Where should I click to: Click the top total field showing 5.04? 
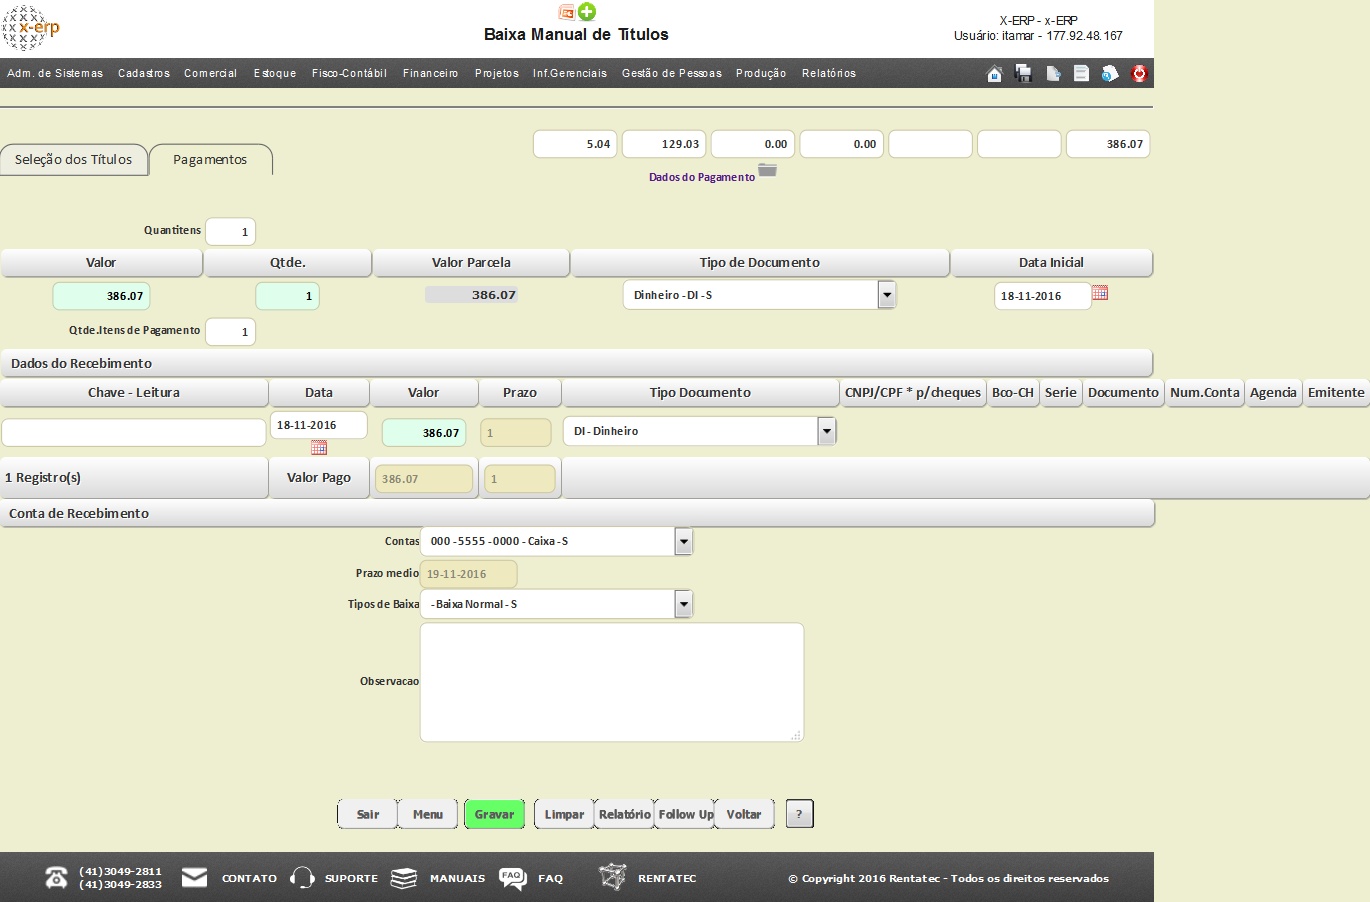pos(575,144)
